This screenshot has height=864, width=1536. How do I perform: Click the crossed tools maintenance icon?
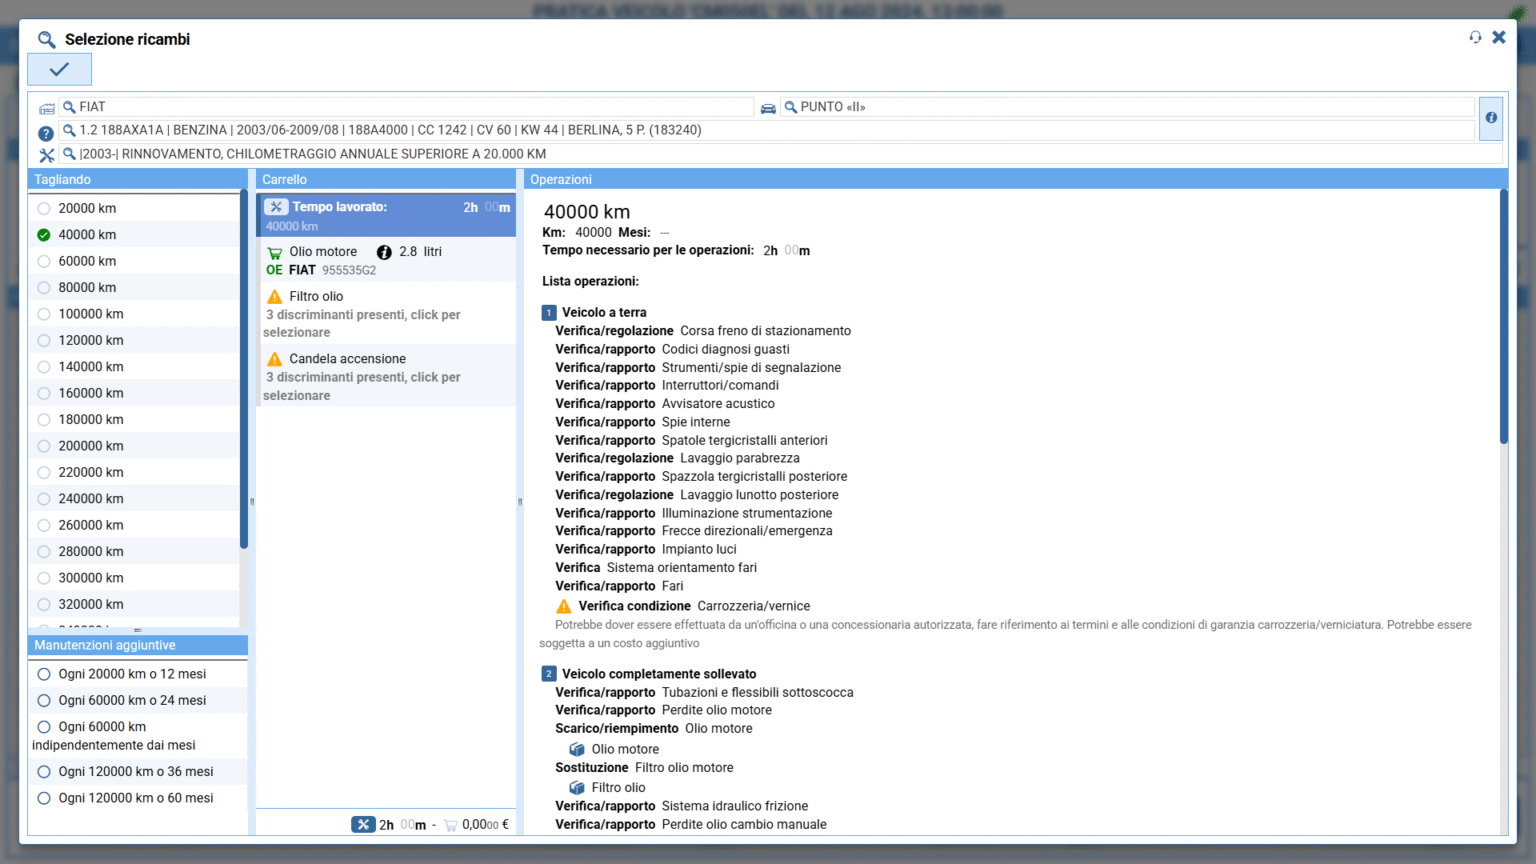(46, 155)
